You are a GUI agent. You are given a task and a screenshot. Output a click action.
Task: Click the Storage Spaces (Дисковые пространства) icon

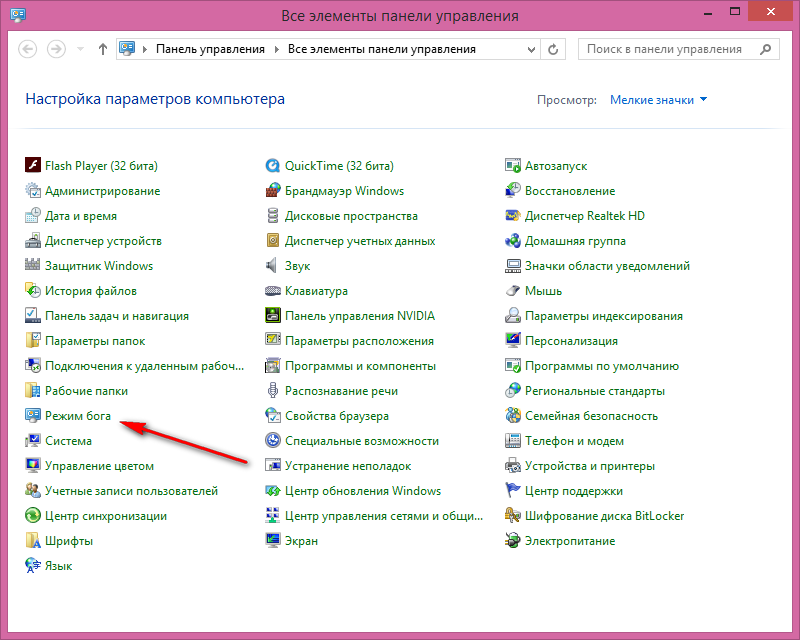(x=273, y=215)
